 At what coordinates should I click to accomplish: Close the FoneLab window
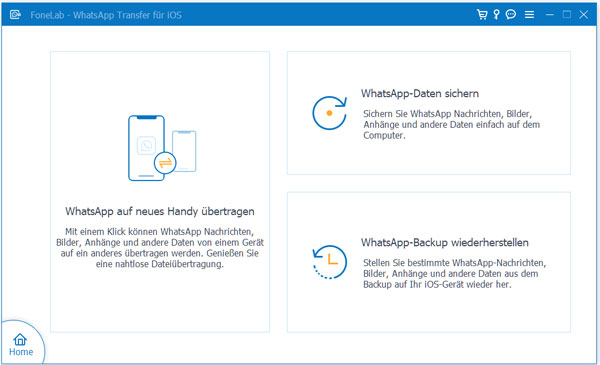[584, 15]
